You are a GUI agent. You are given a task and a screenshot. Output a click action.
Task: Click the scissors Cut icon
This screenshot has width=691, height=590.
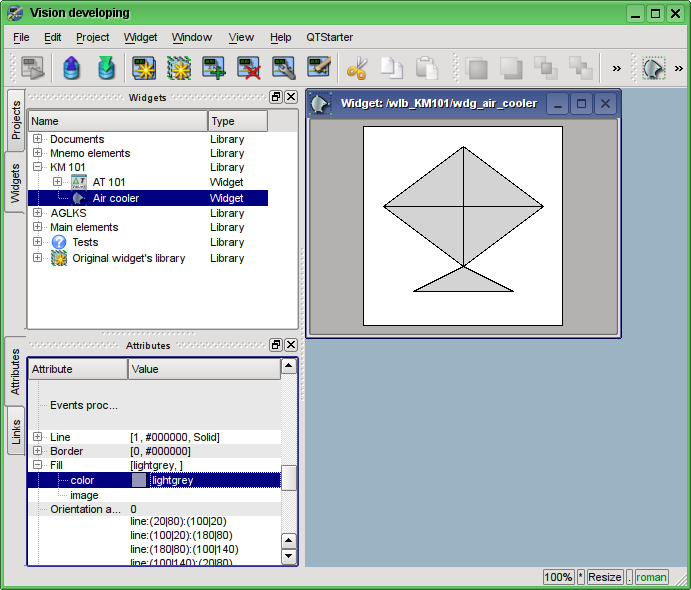point(356,69)
